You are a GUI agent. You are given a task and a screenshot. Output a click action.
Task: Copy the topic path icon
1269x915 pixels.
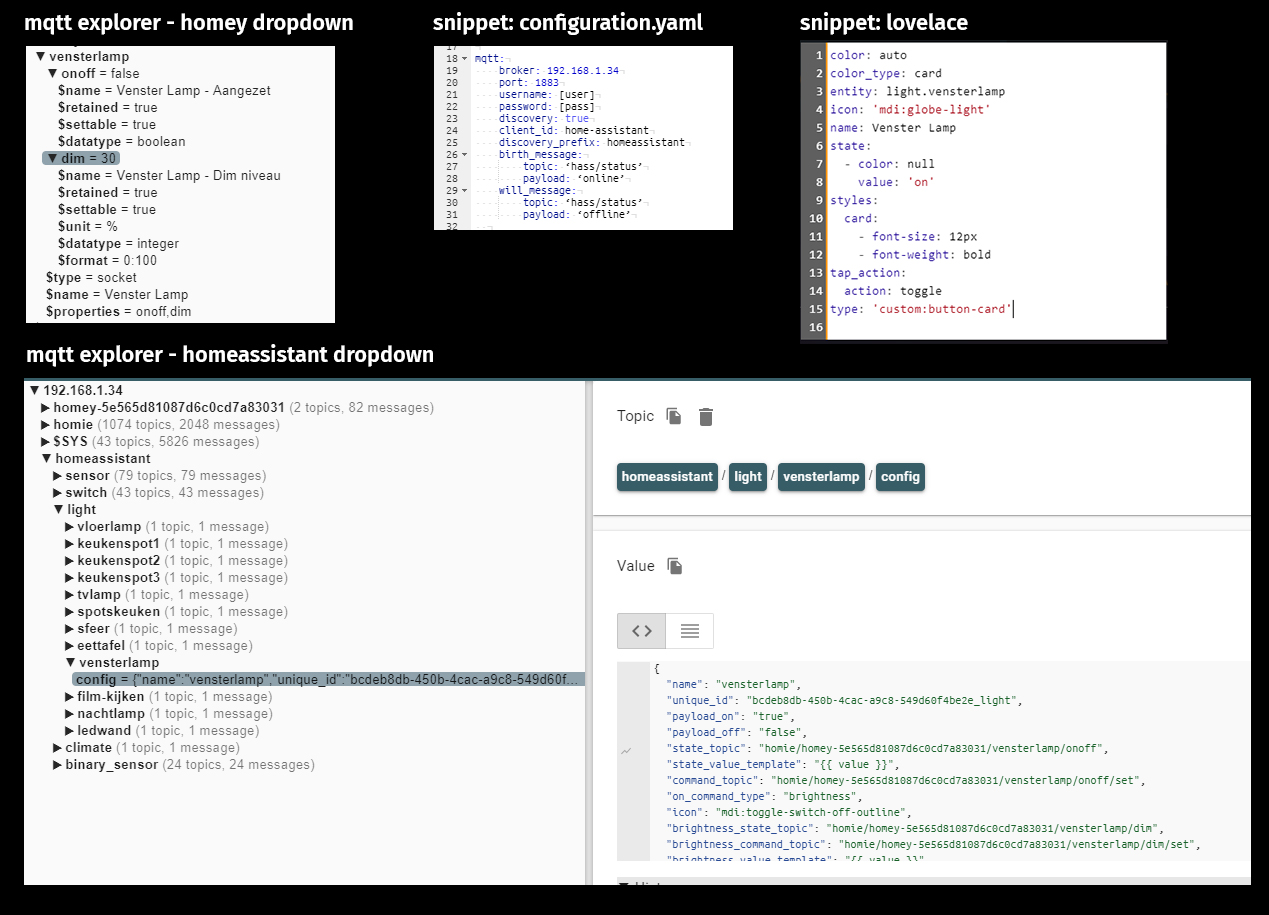point(674,416)
